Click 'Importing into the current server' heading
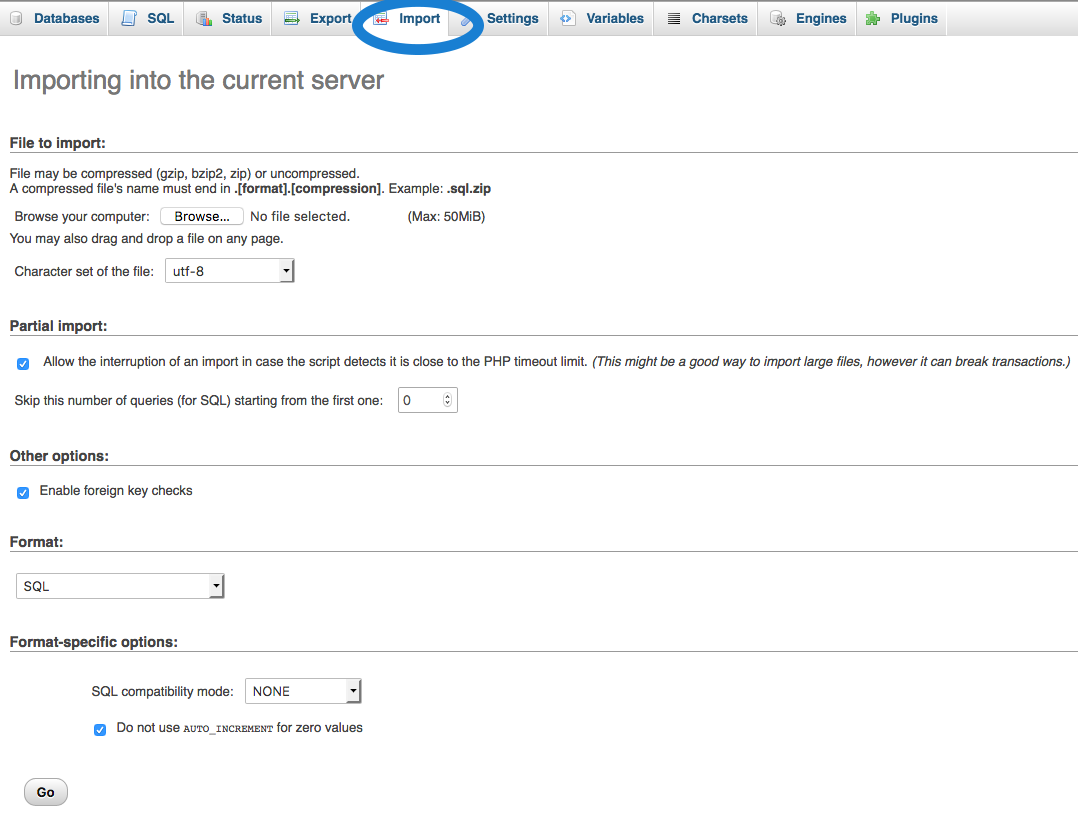This screenshot has height=814, width=1078. (199, 80)
